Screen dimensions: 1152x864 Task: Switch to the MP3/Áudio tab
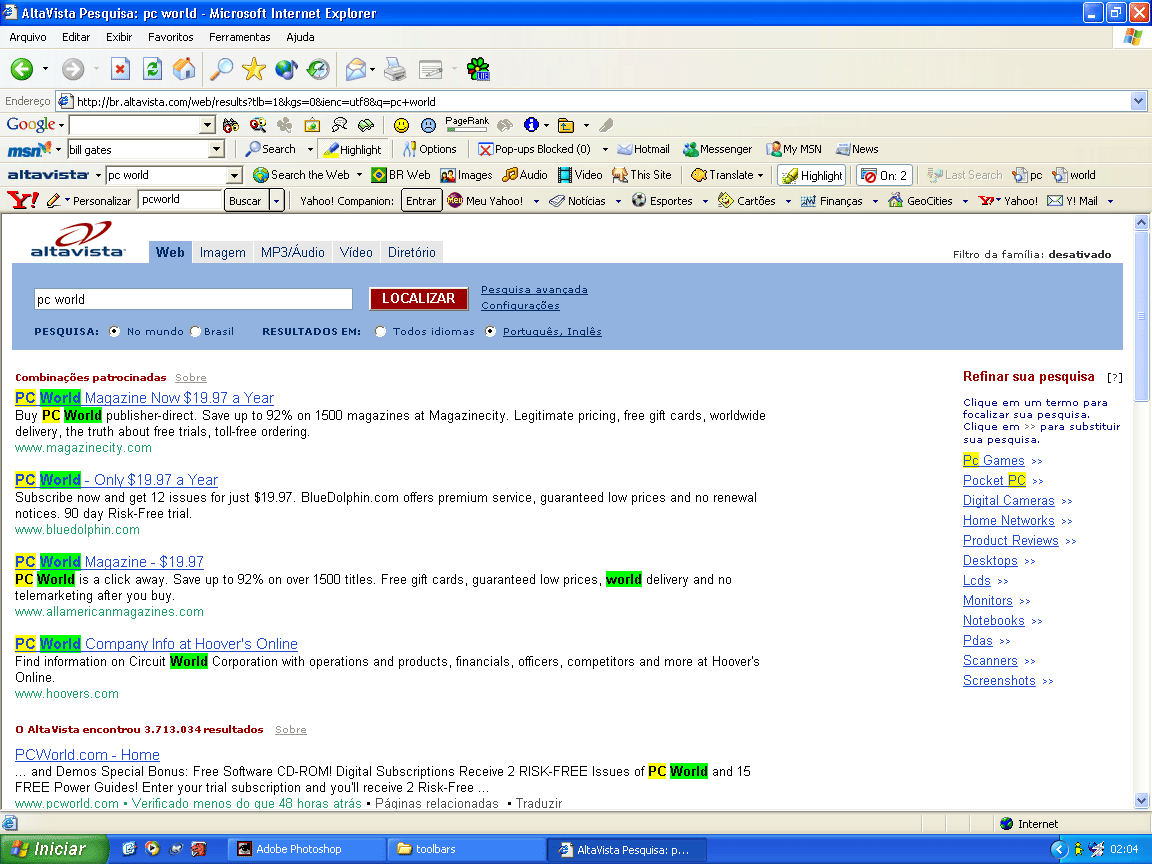pos(292,252)
